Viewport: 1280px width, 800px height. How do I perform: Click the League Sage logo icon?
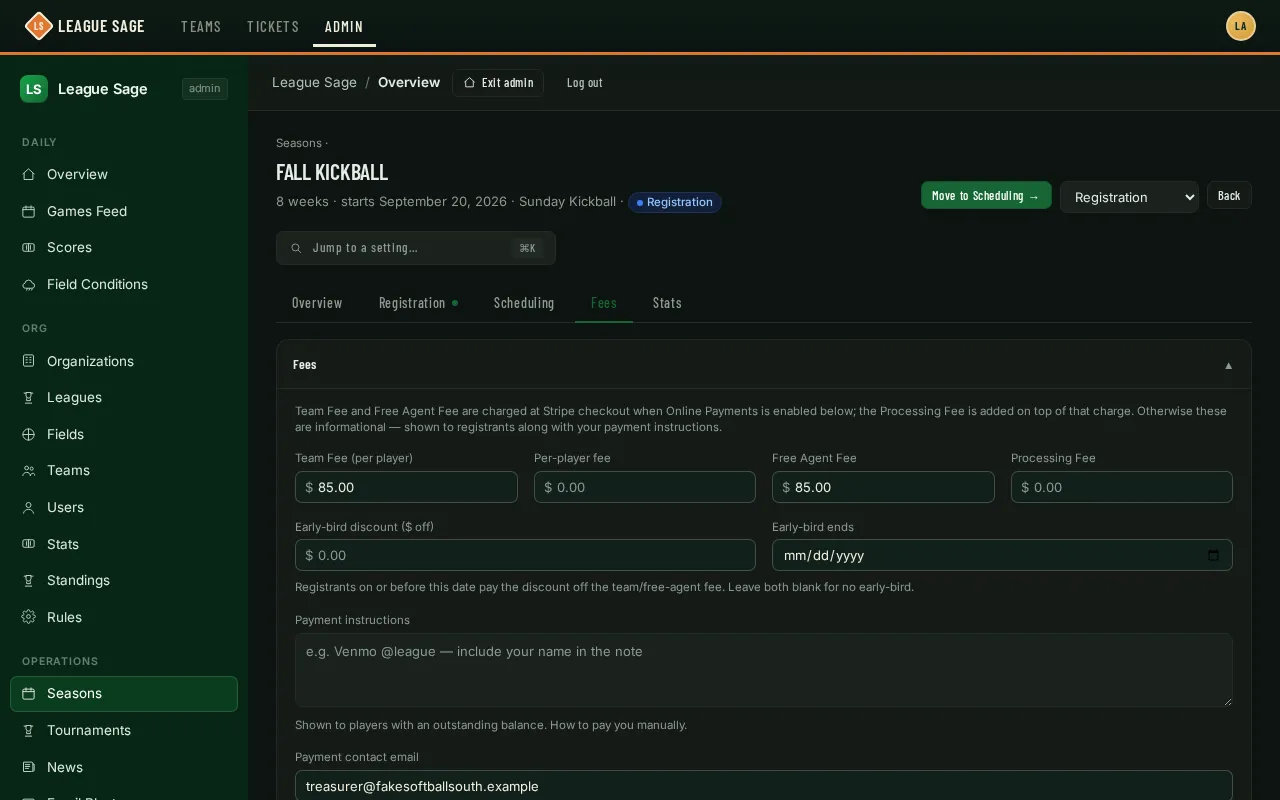pyautogui.click(x=38, y=26)
